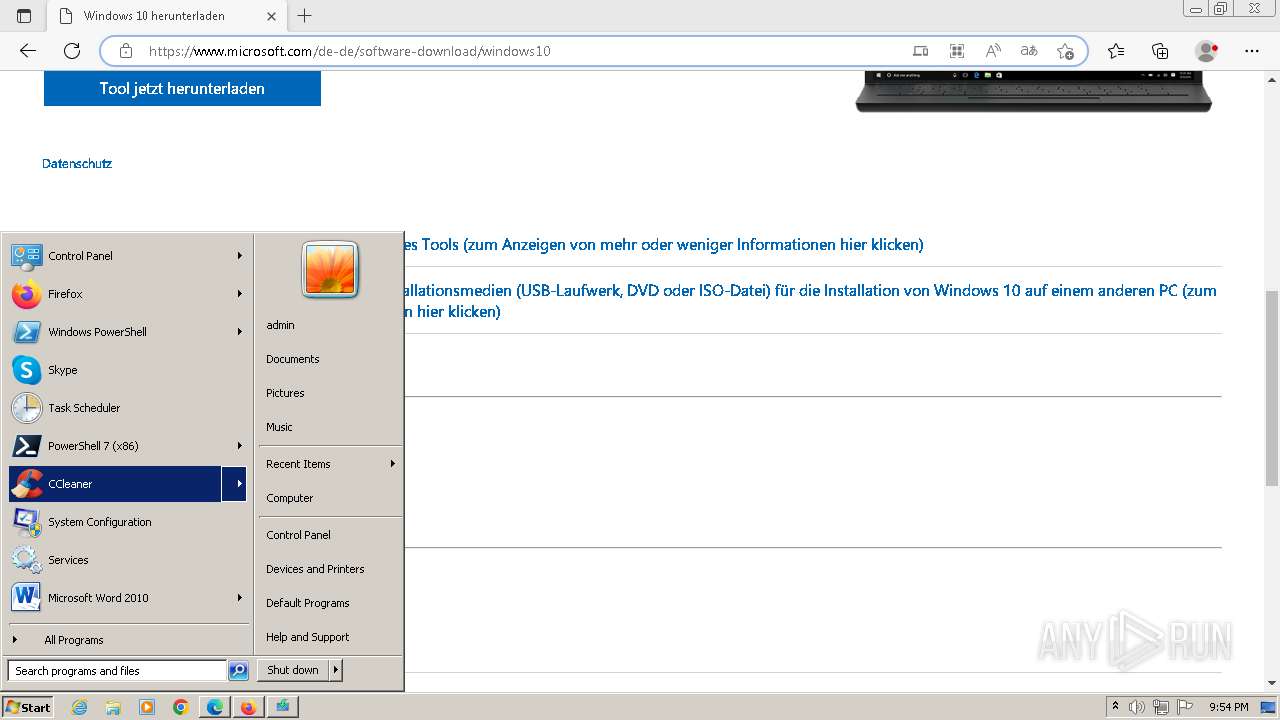Click Tool jetzt herunterladen button
Viewport: 1280px width, 720px height.
[x=182, y=89]
